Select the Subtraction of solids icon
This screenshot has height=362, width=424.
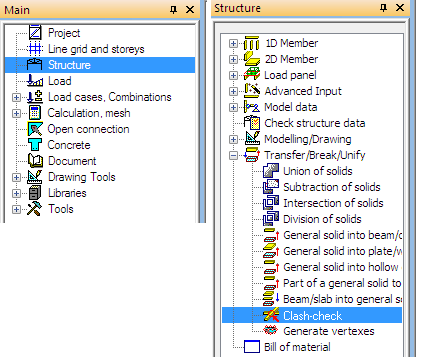(x=271, y=187)
